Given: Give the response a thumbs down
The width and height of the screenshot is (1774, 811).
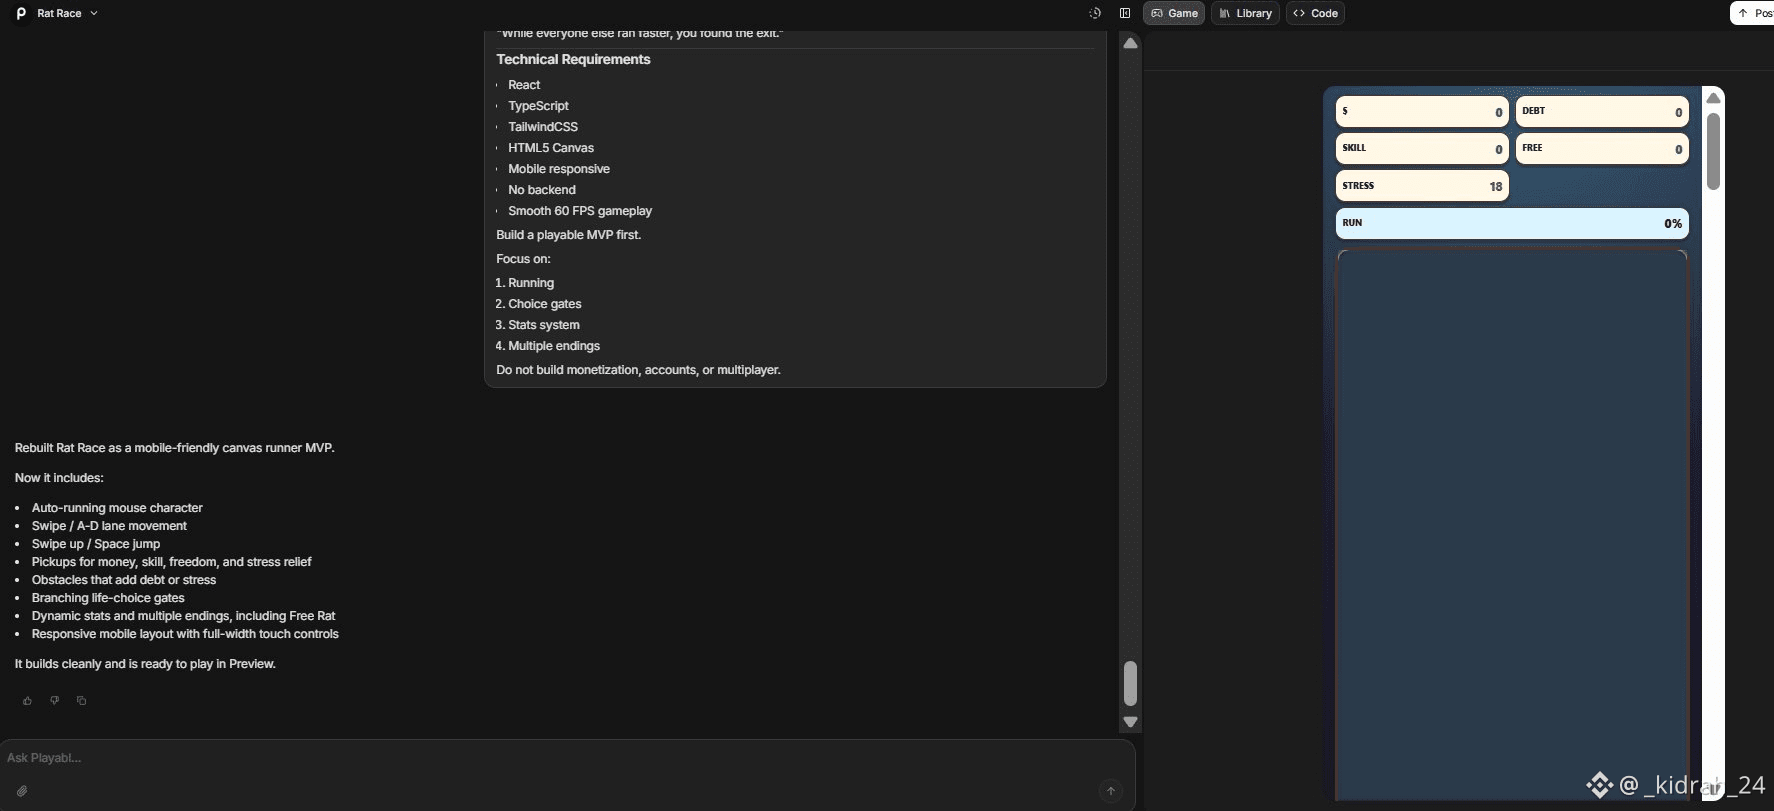Looking at the screenshot, I should coord(54,701).
